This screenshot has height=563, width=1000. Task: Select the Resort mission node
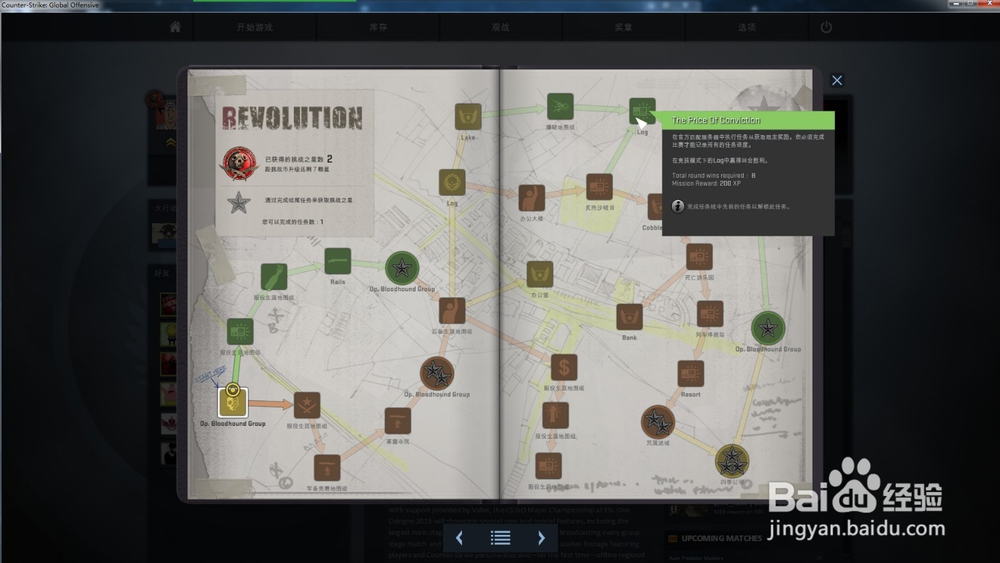[x=691, y=374]
